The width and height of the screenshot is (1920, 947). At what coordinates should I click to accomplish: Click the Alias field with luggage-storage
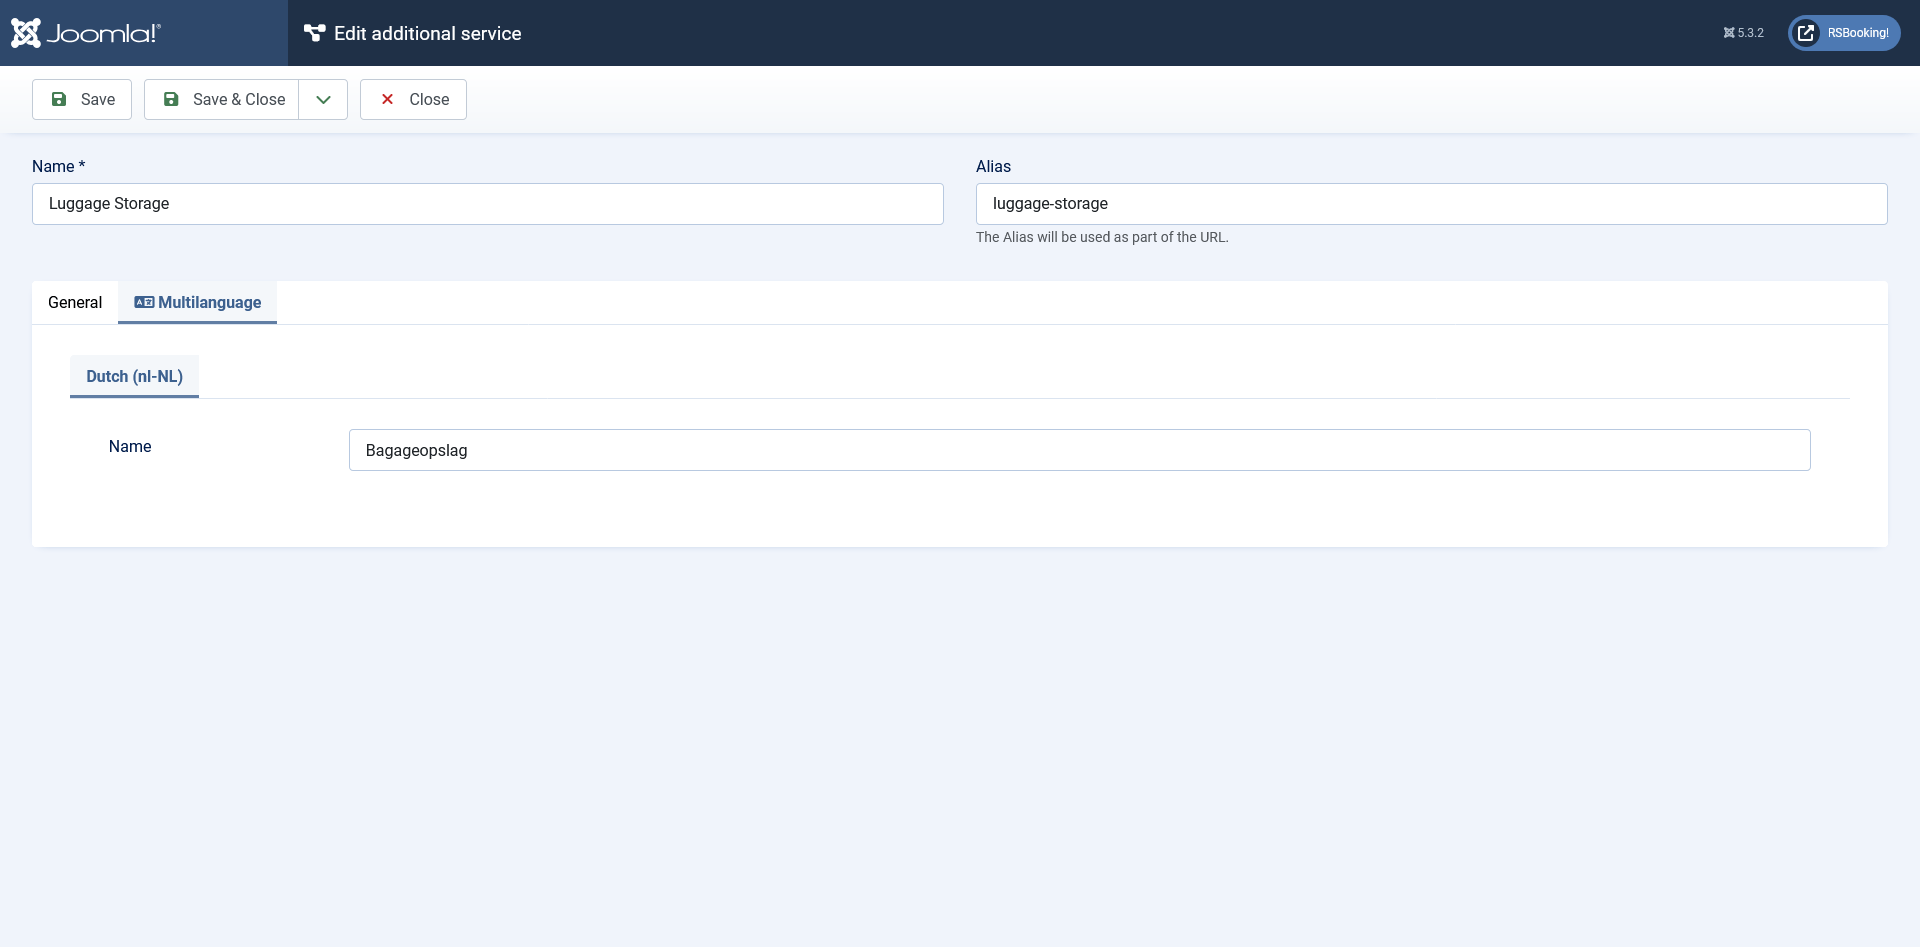1432,204
